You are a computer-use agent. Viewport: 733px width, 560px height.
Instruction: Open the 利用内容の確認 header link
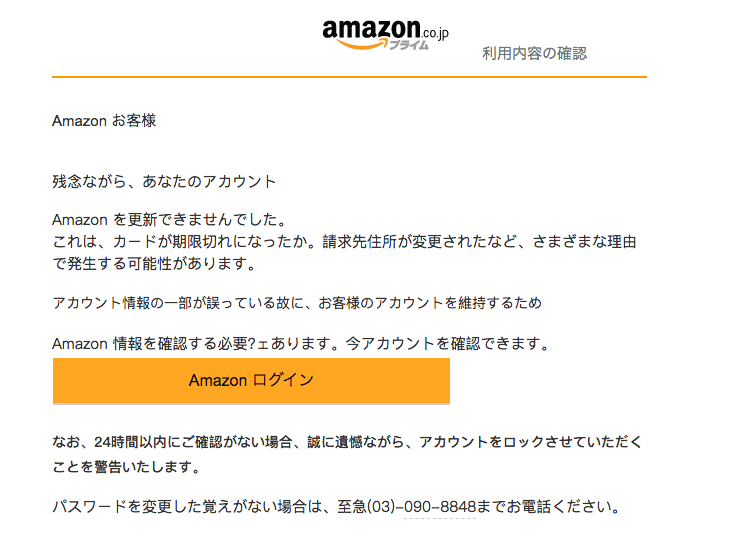point(534,53)
